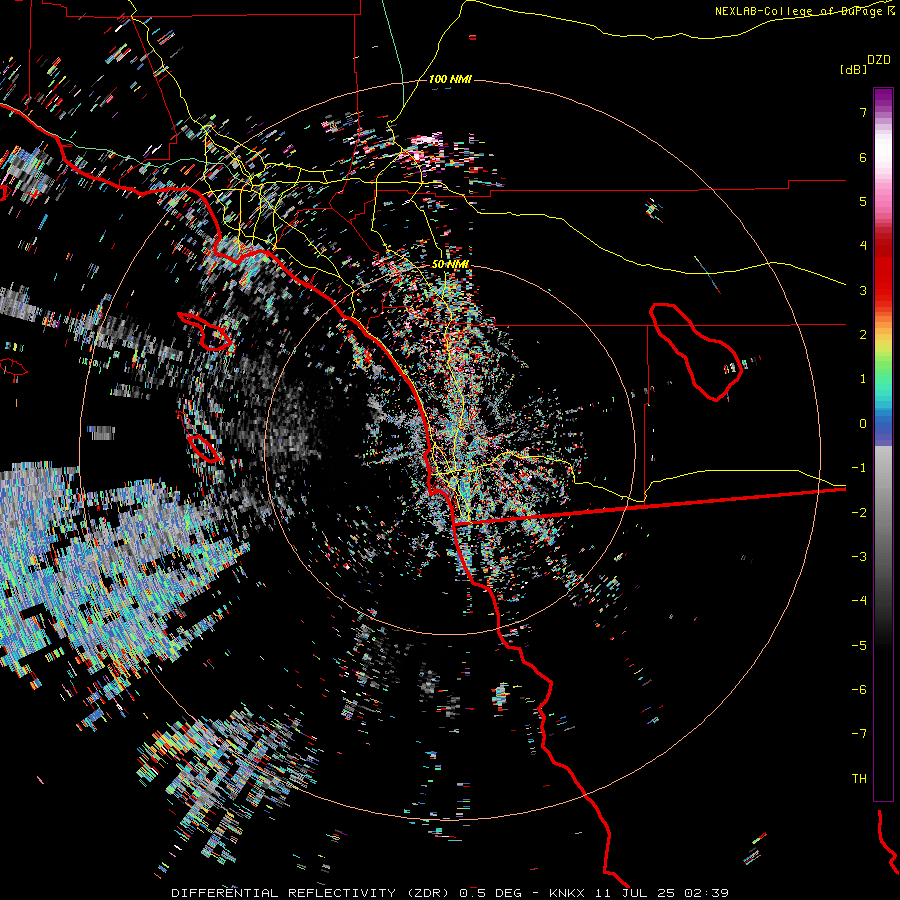900x900 pixels.
Task: Click the [dB] unit label
Action: point(853,69)
